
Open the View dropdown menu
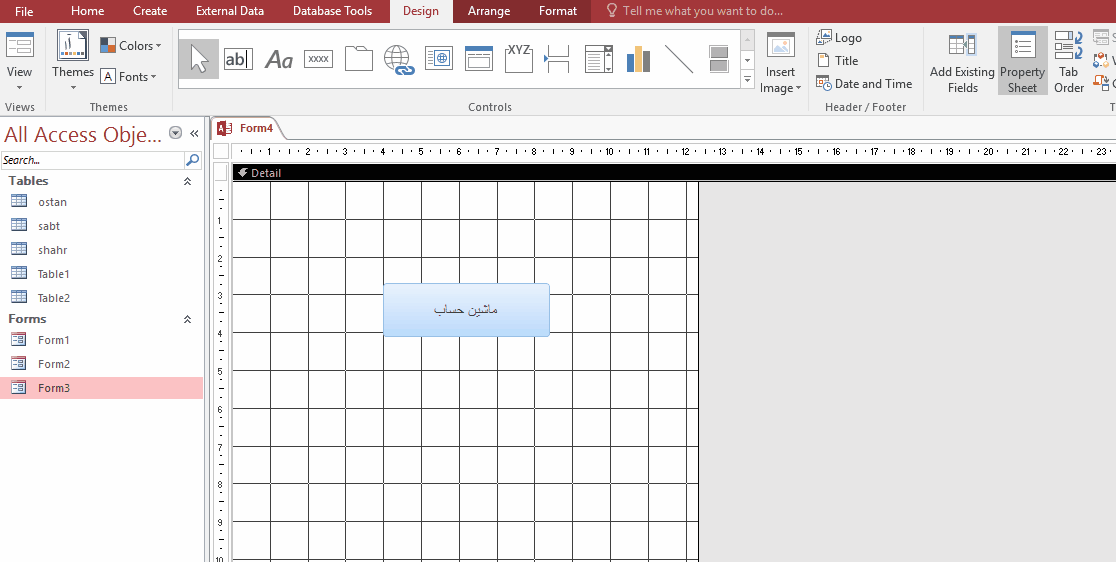click(x=19, y=80)
